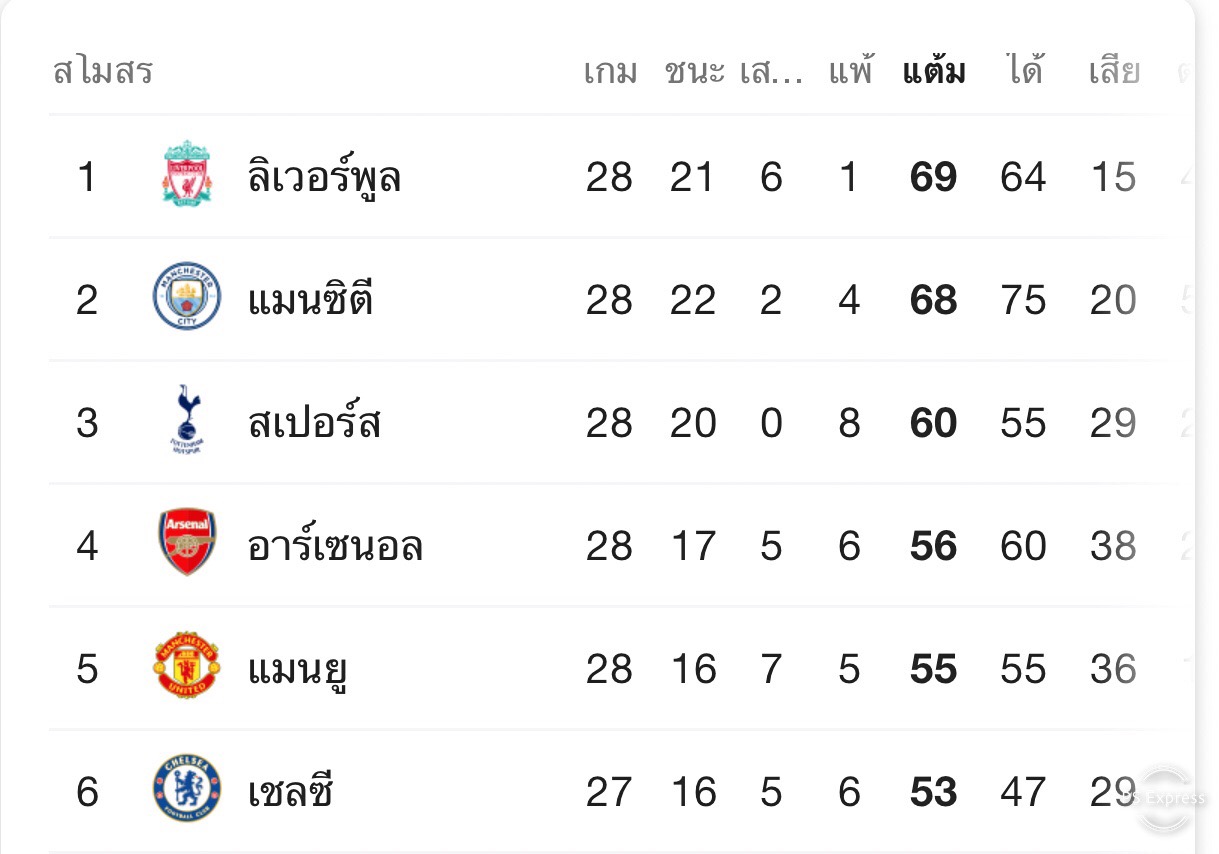Open the ลิเวอร์พูล team name link

325,177
